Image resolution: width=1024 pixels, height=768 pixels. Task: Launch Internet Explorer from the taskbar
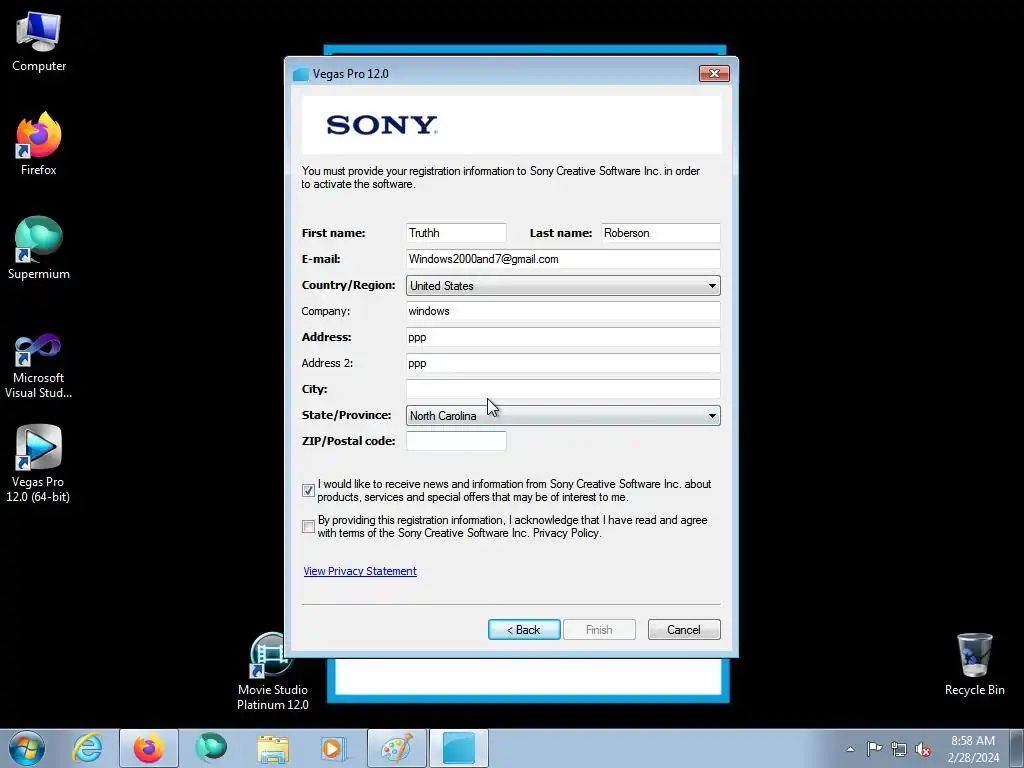point(88,748)
